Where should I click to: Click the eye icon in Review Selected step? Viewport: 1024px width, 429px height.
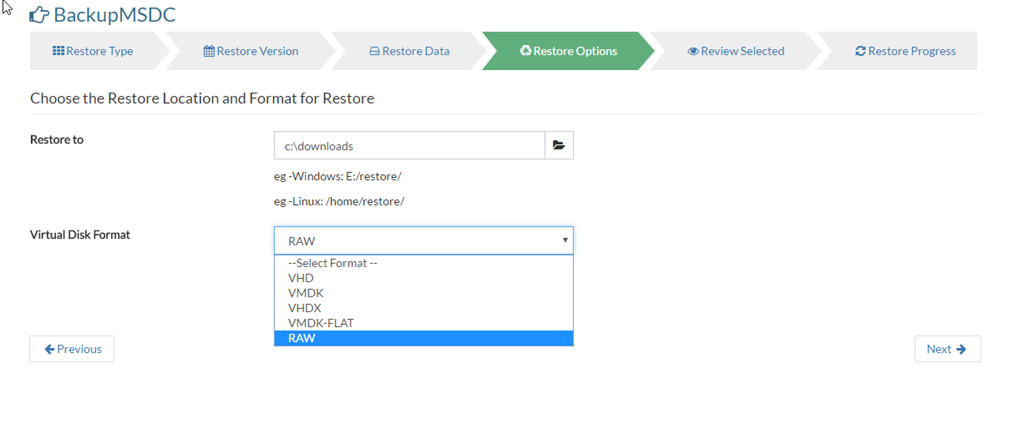(693, 51)
